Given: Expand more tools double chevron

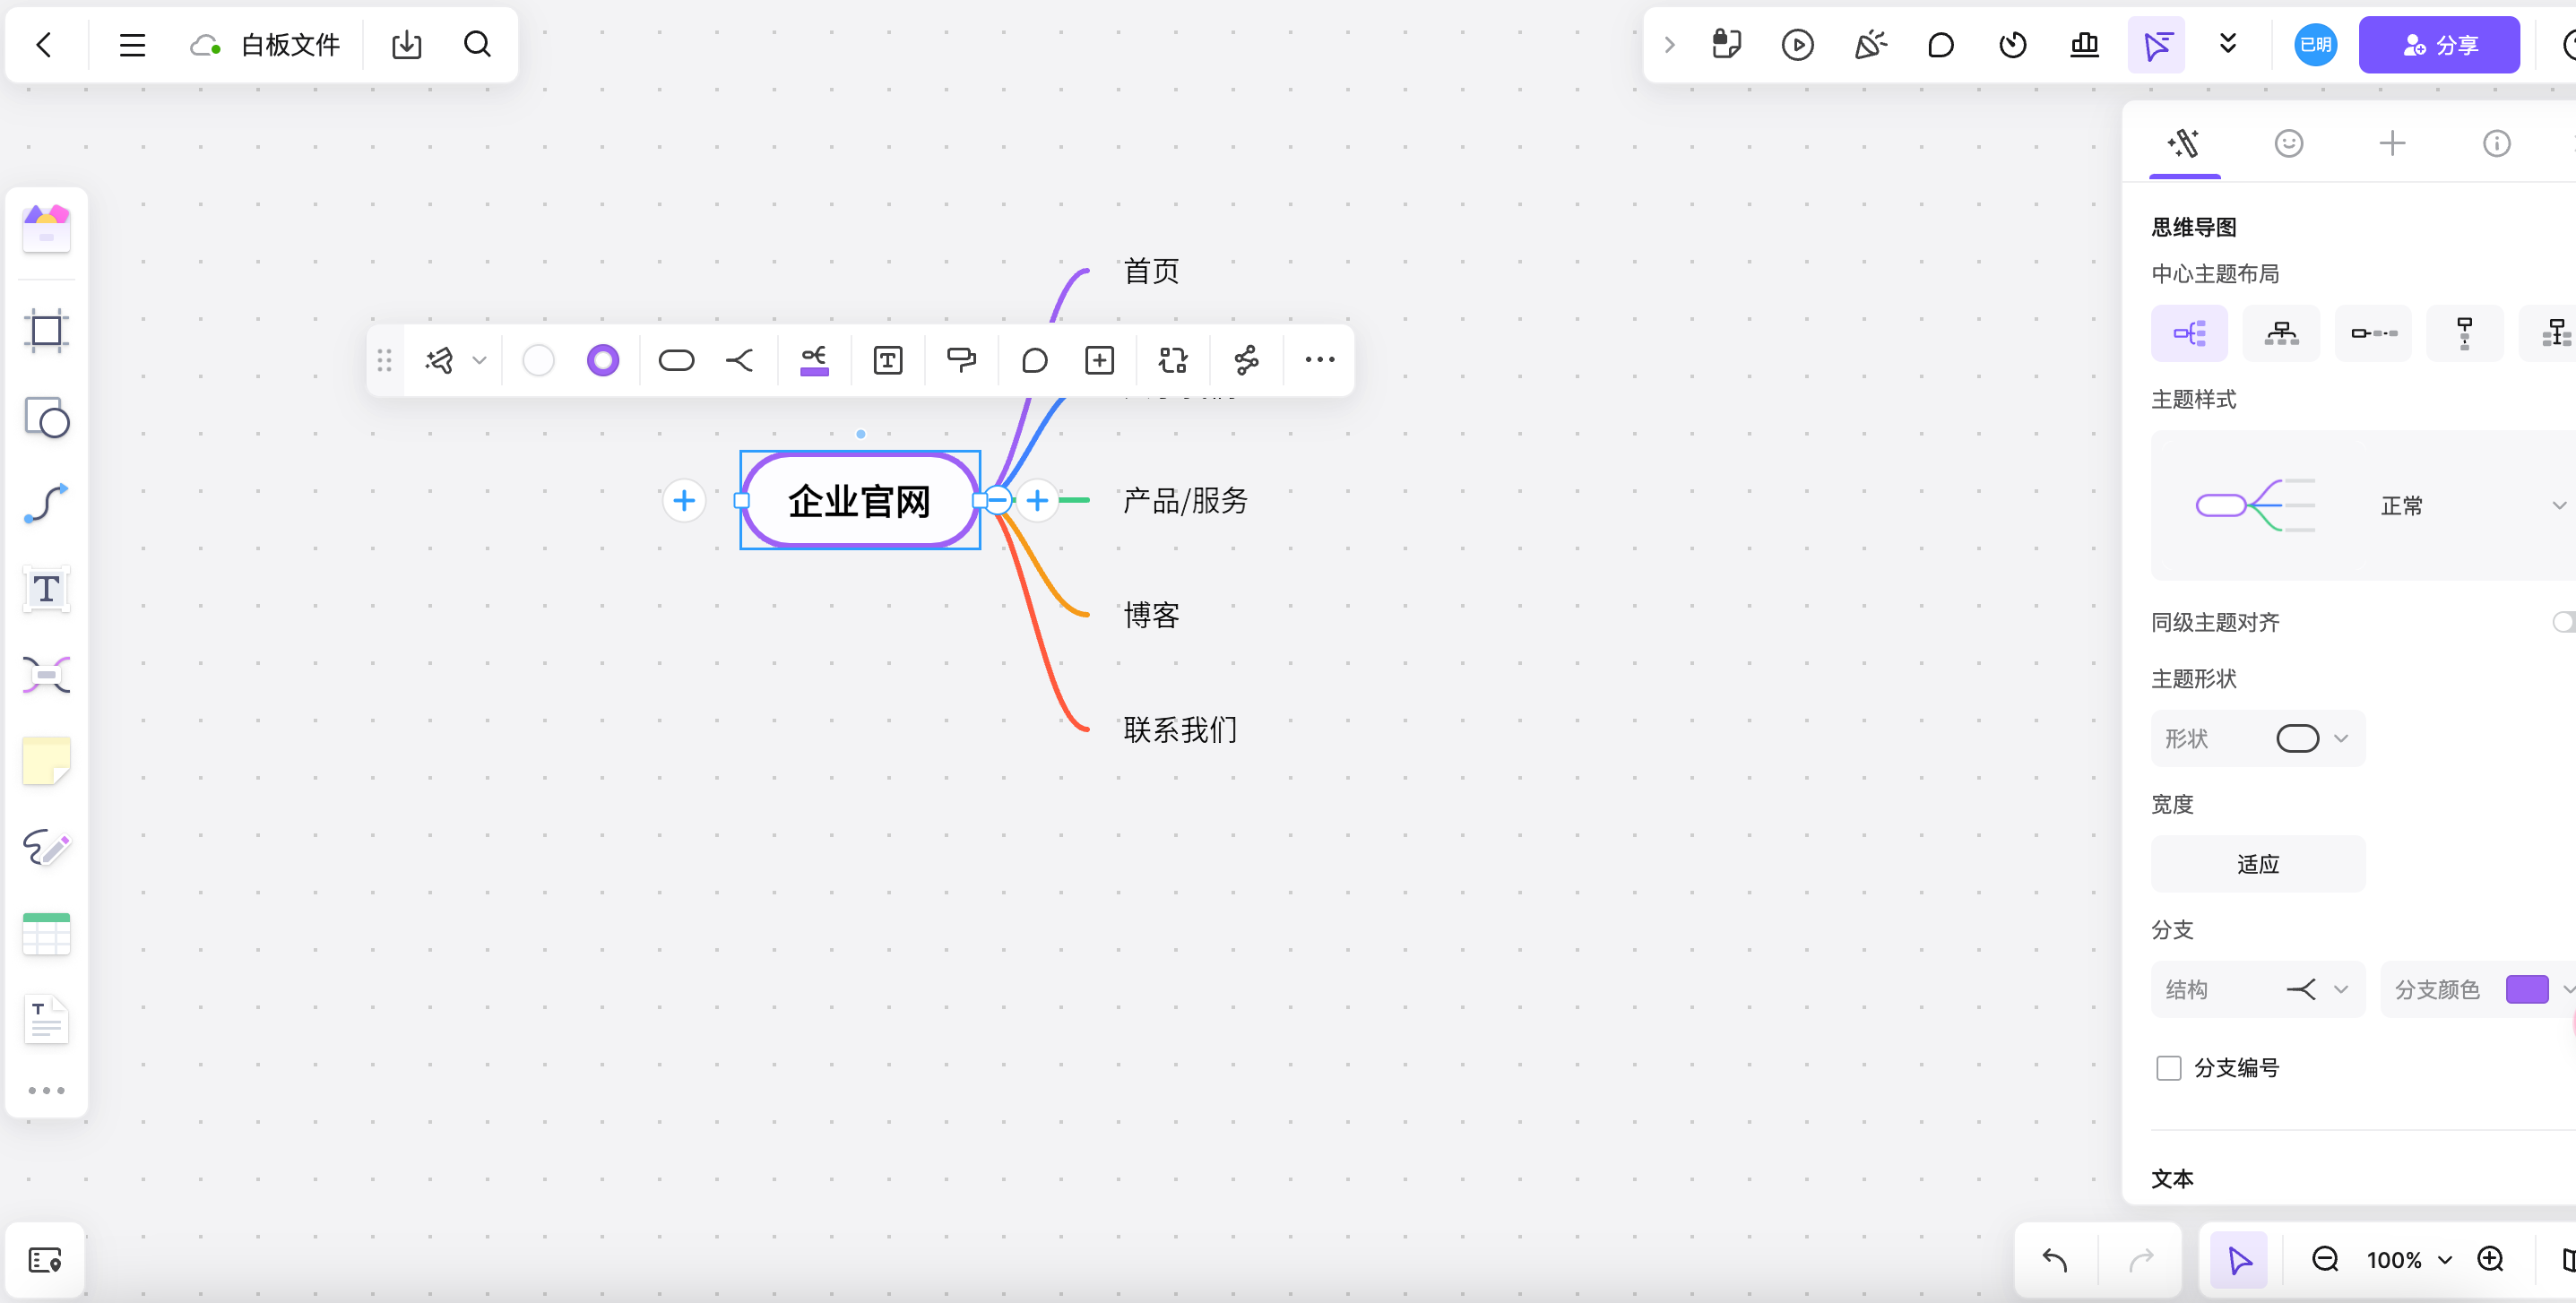Looking at the screenshot, I should pyautogui.click(x=2228, y=45).
